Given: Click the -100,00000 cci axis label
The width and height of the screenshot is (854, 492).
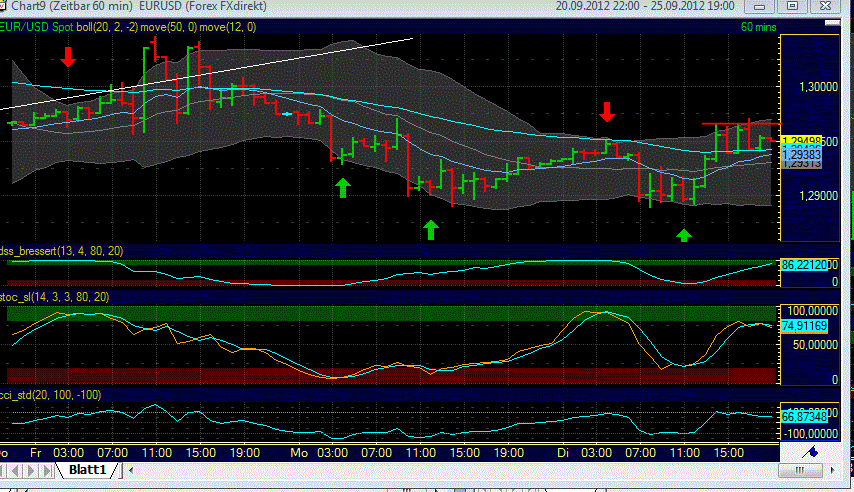Looking at the screenshot, I should pos(810,434).
